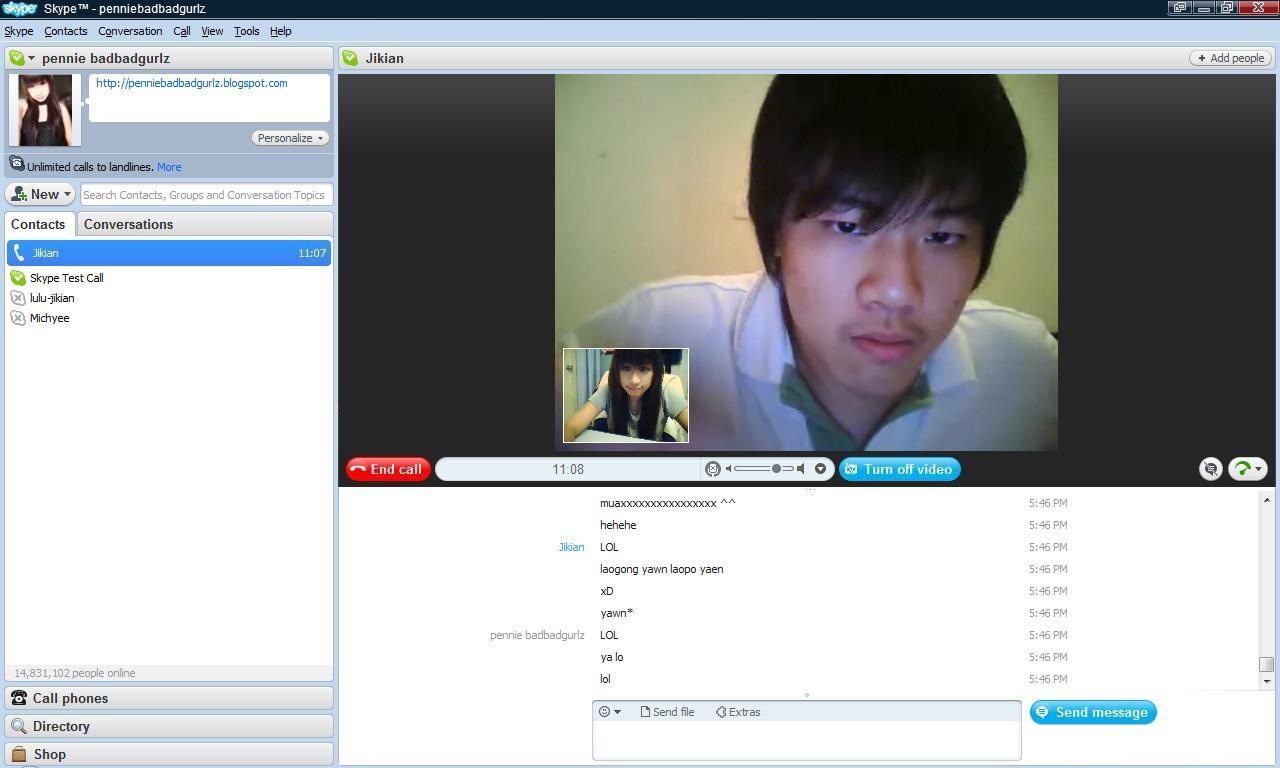Click the chat message input box
The height and width of the screenshot is (768, 1280).
806,740
